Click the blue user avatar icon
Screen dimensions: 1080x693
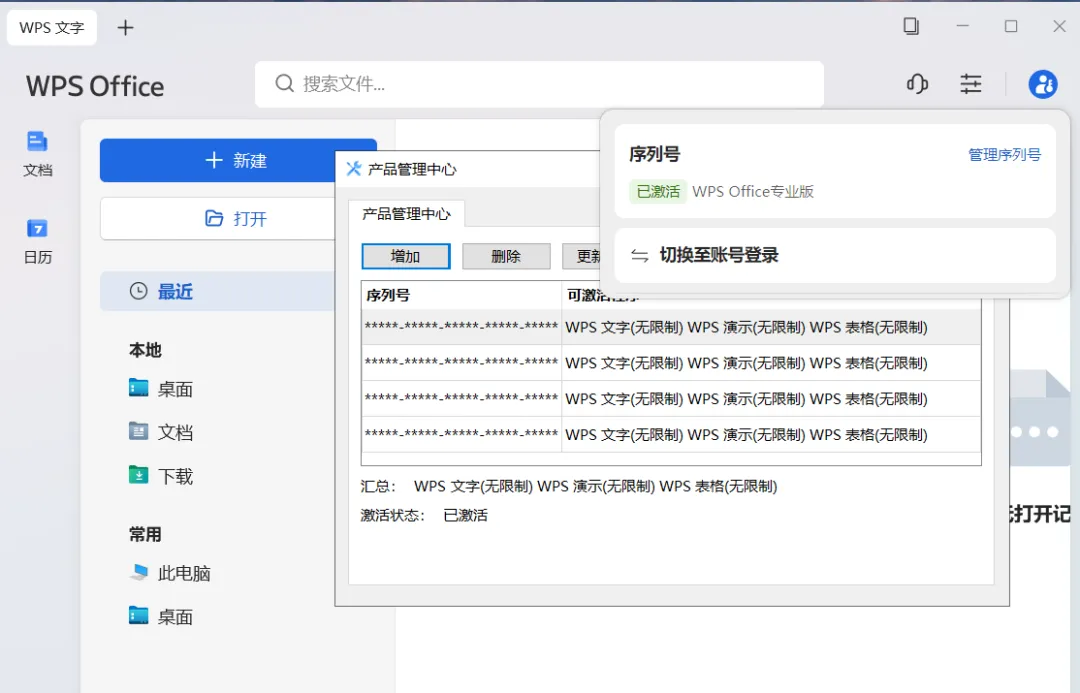coord(1043,84)
